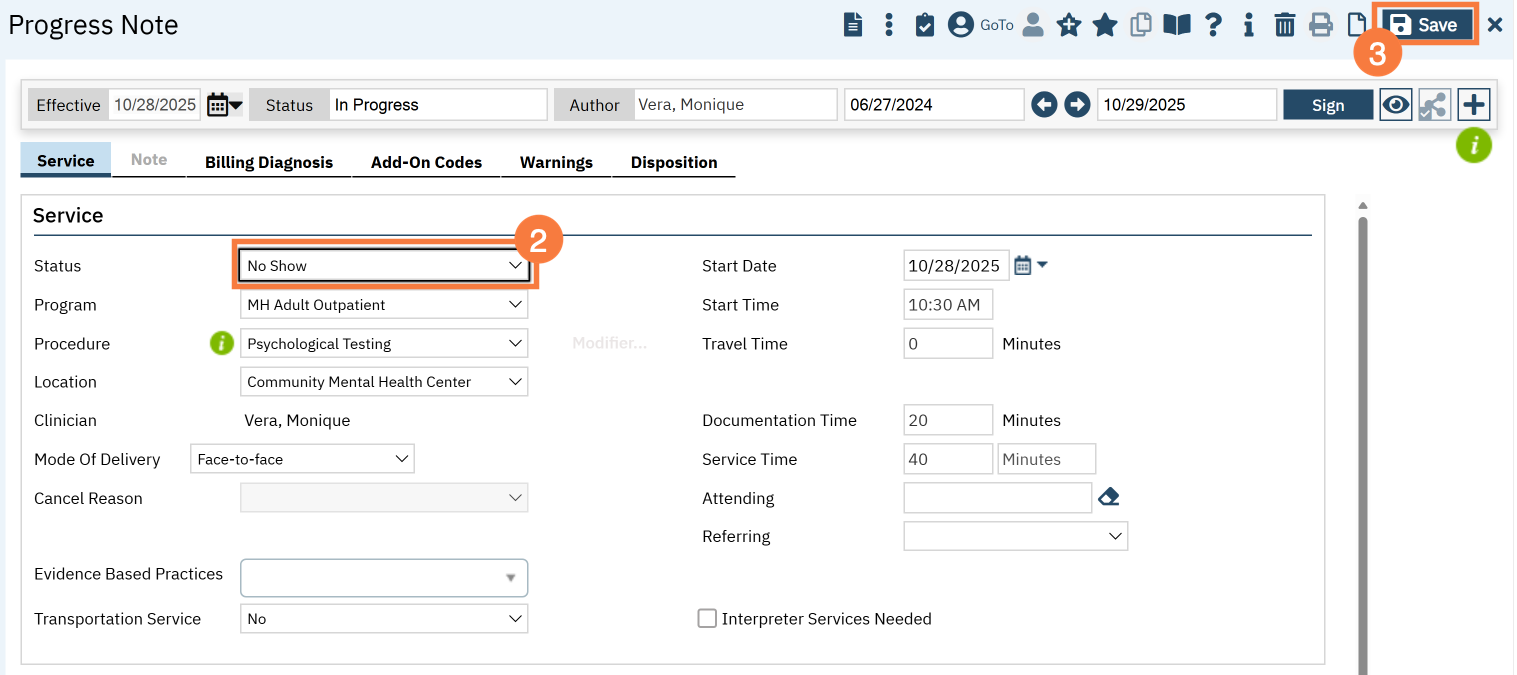
Task: Click the printer icon in toolbar
Action: 1321,25
